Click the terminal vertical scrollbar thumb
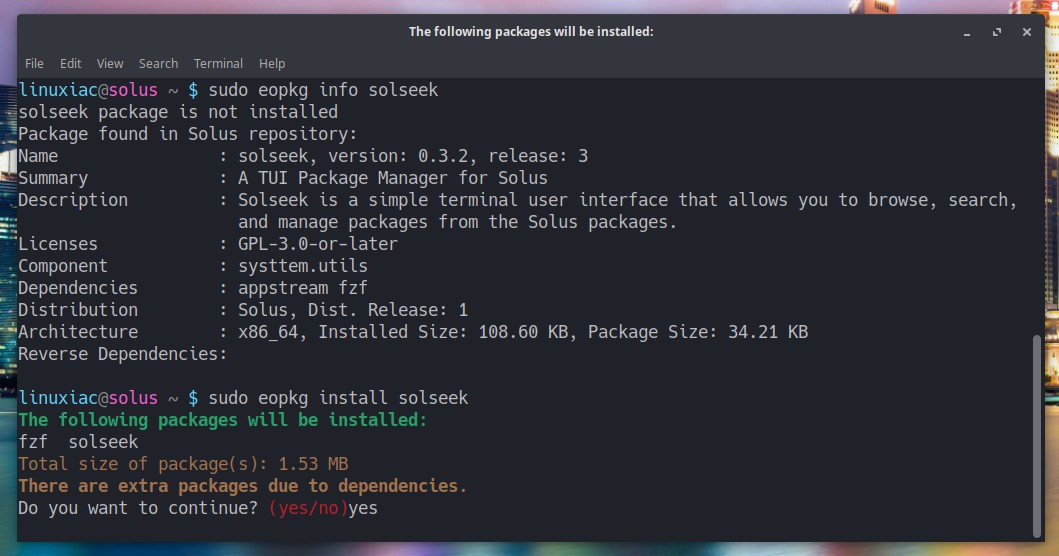The width and height of the screenshot is (1059, 556). [x=1035, y=435]
